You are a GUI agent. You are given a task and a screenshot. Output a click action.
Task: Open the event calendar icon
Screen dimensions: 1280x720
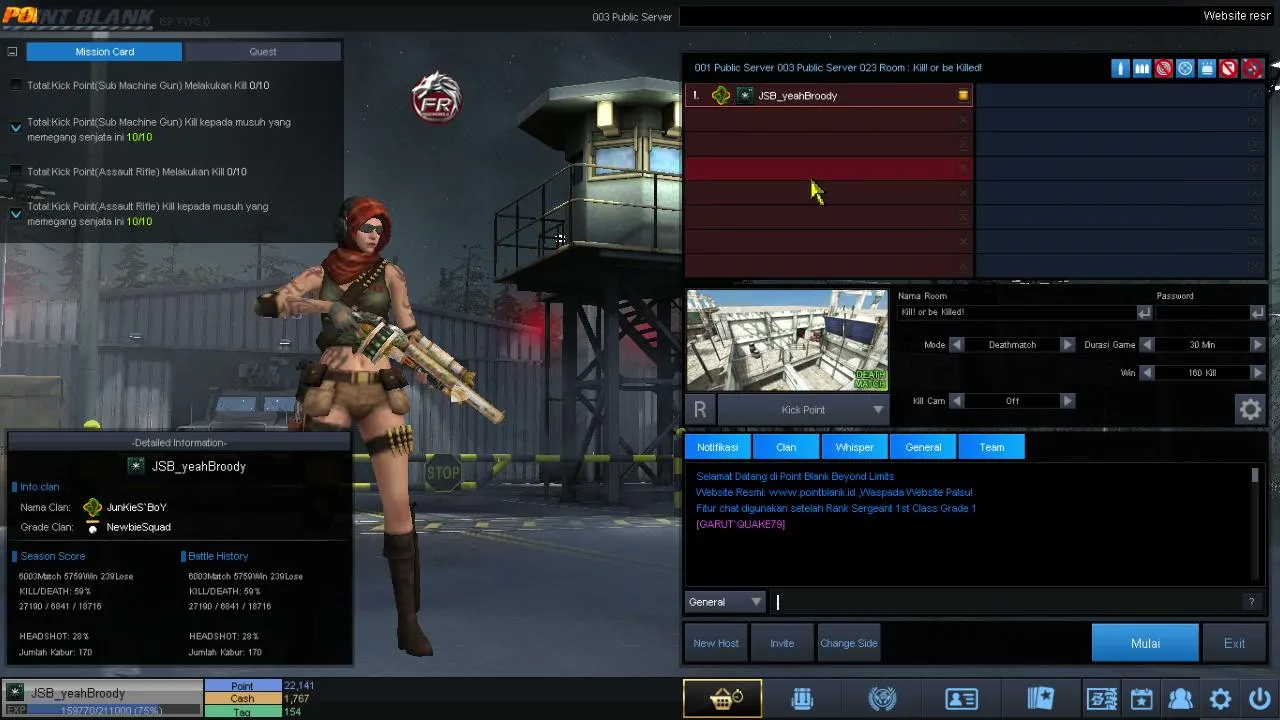pyautogui.click(x=1141, y=699)
